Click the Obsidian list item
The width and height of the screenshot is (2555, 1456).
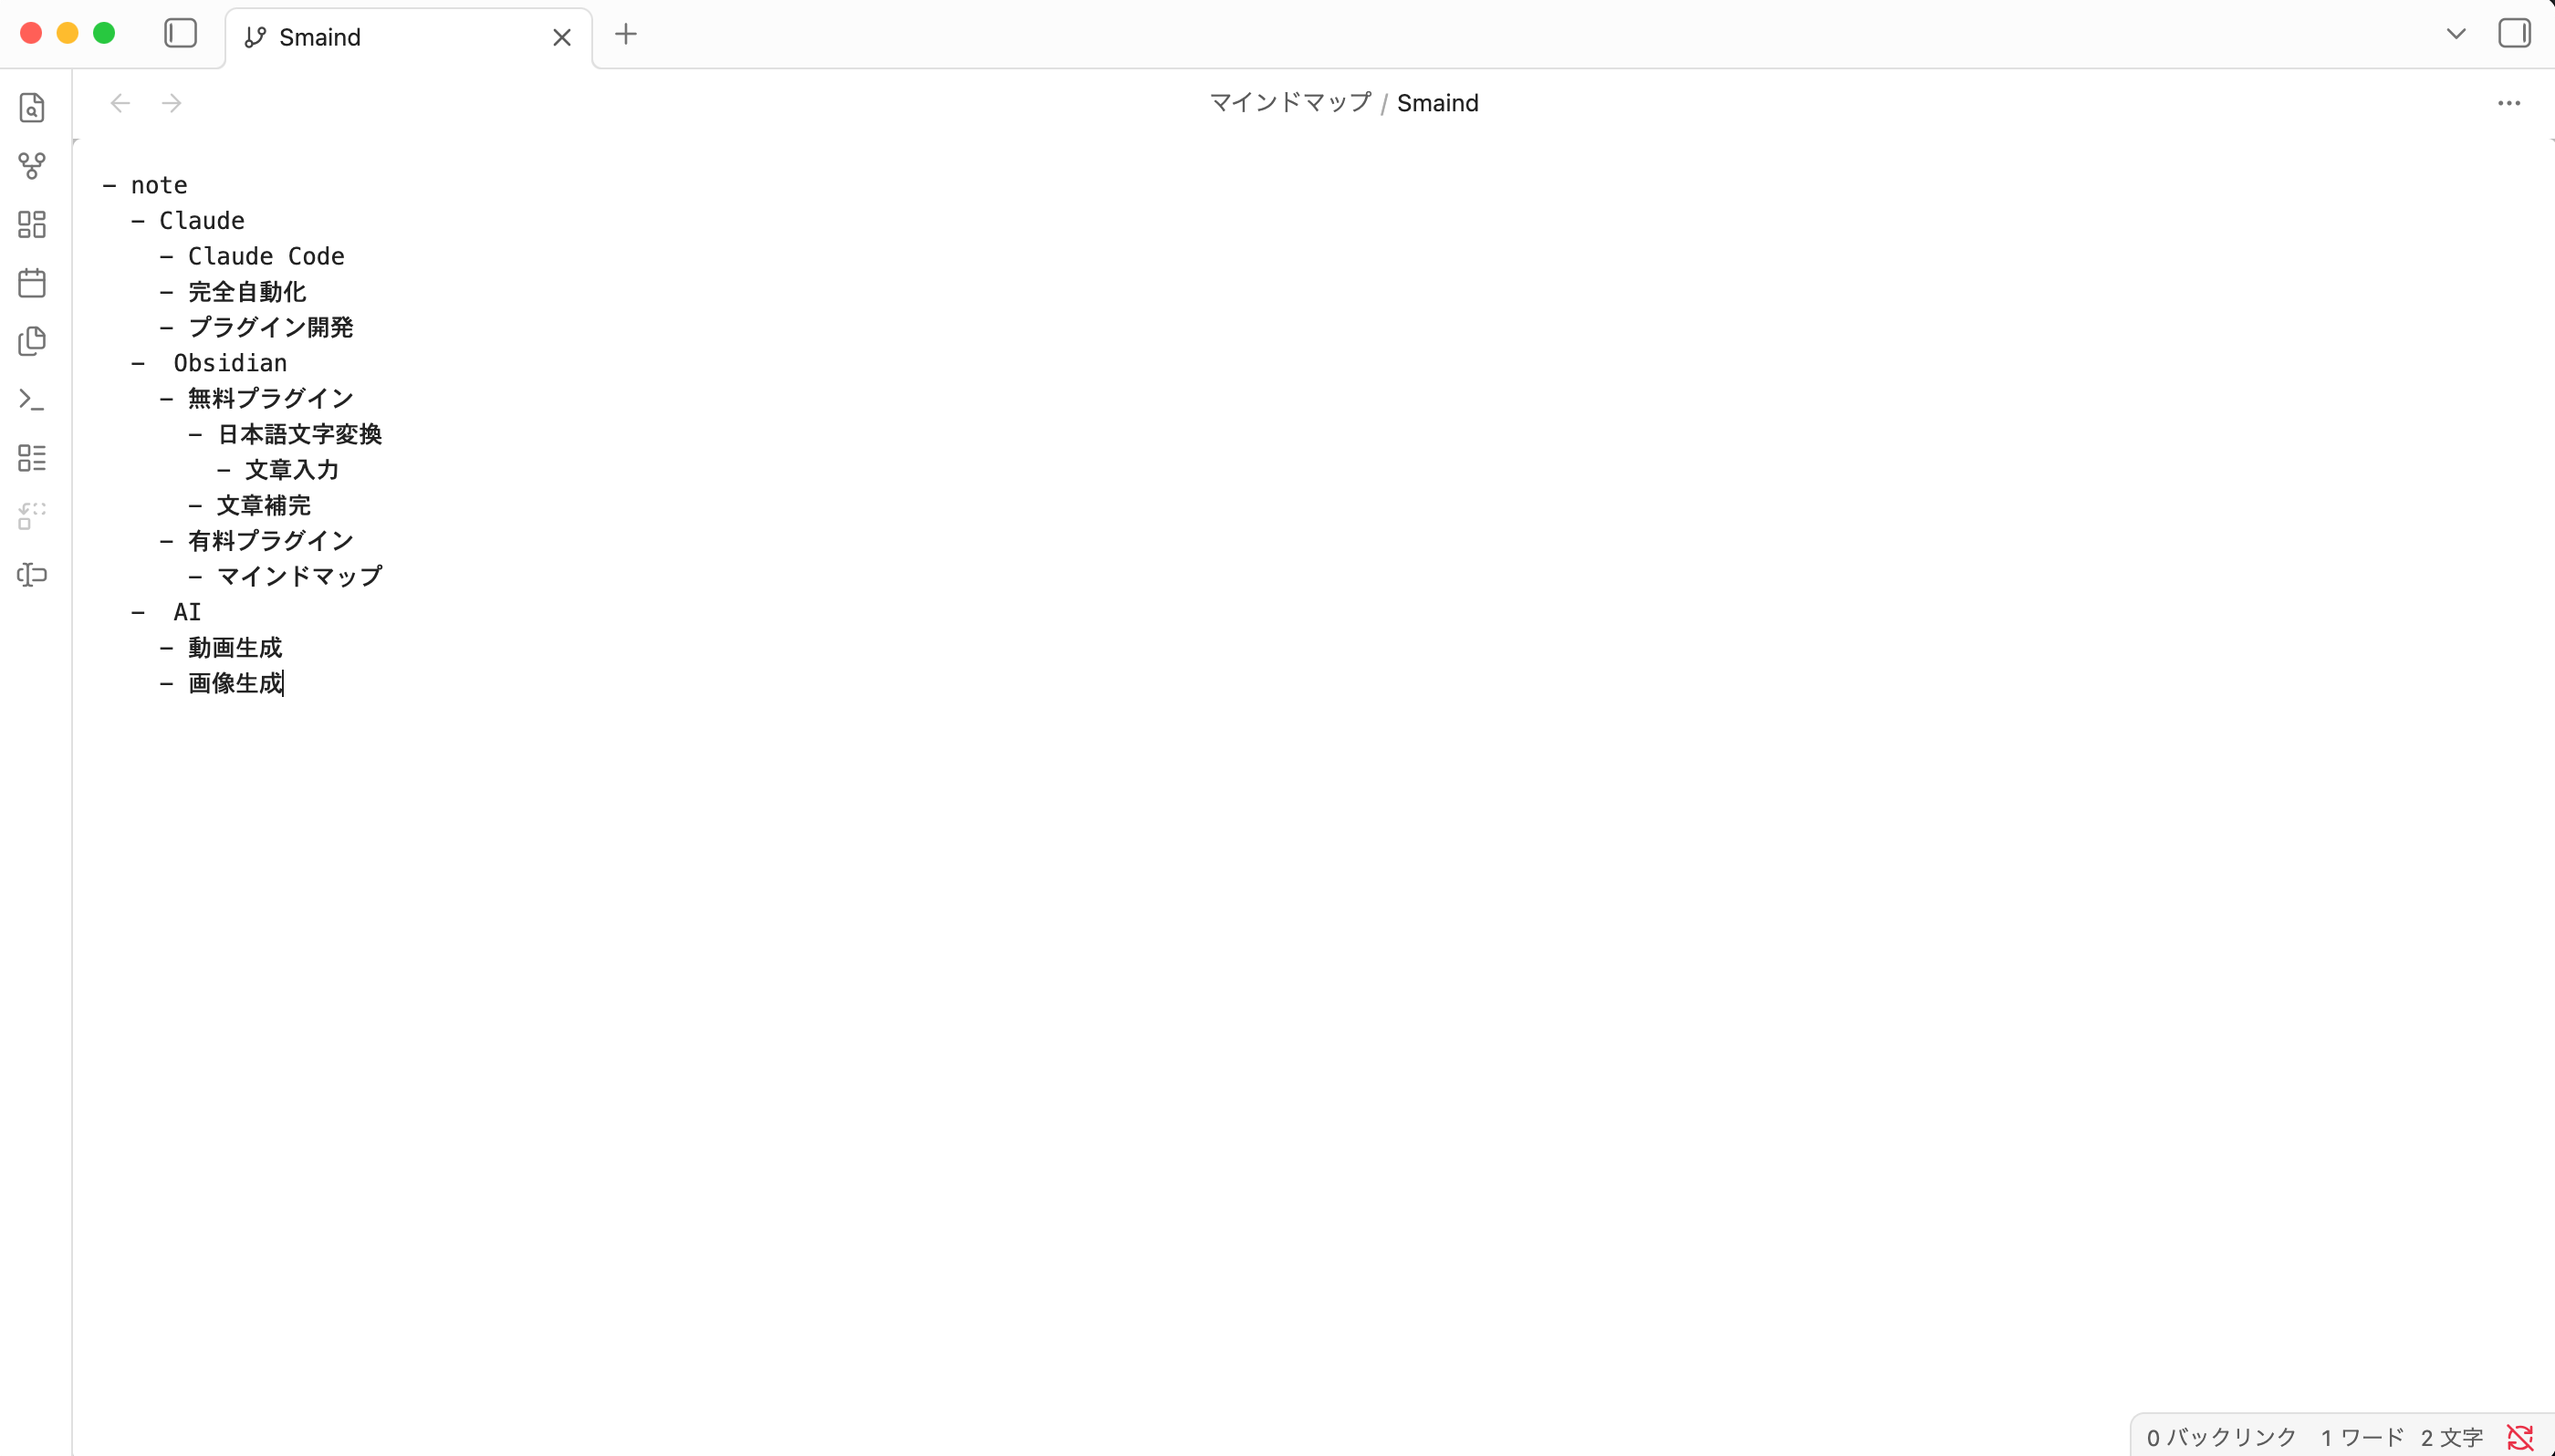coord(230,363)
